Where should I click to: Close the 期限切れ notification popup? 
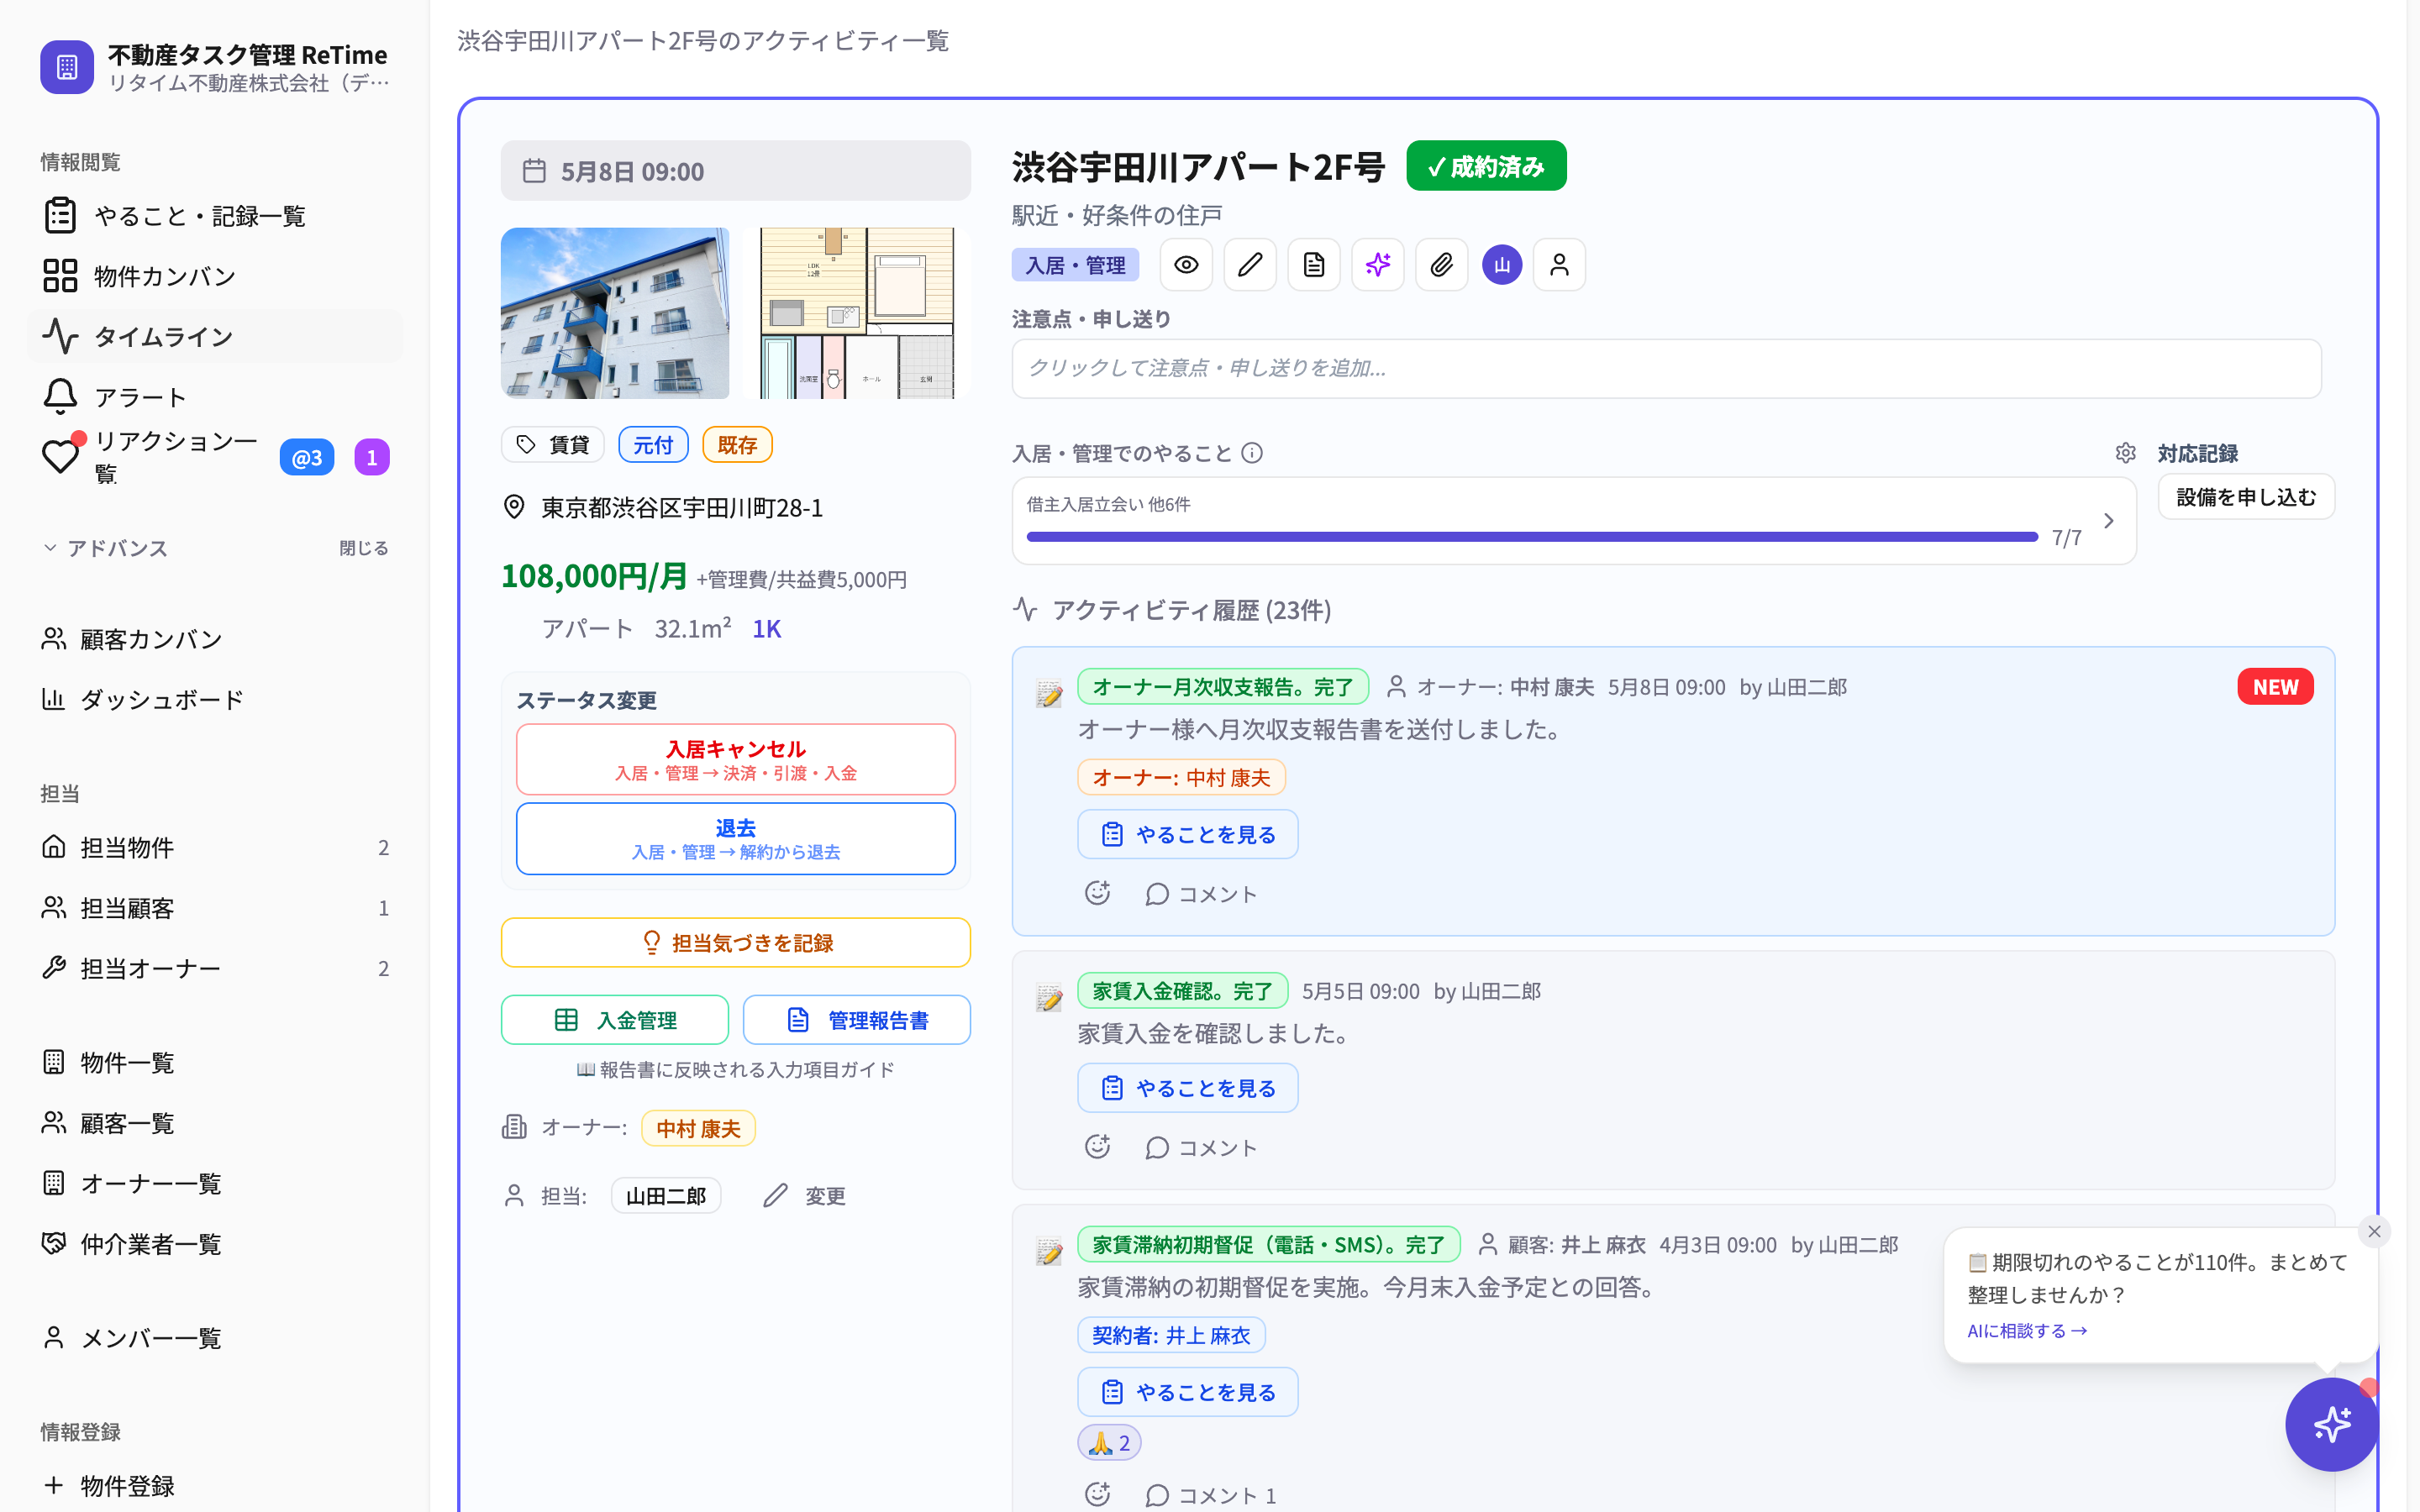point(2374,1232)
